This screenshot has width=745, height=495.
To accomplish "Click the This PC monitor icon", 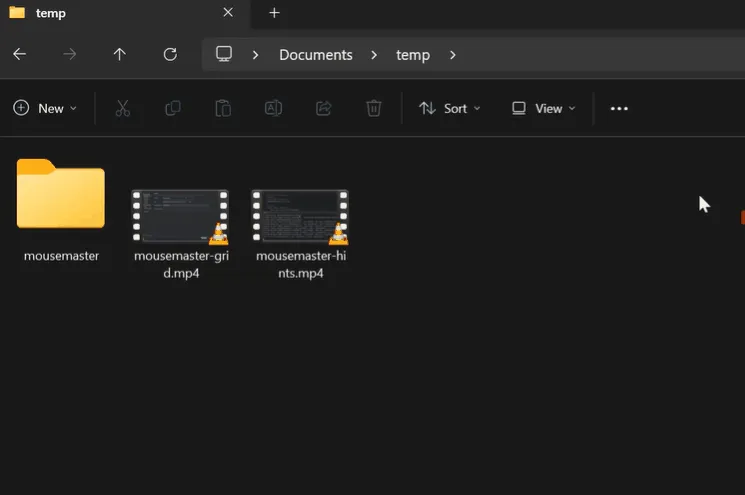I will tap(224, 54).
